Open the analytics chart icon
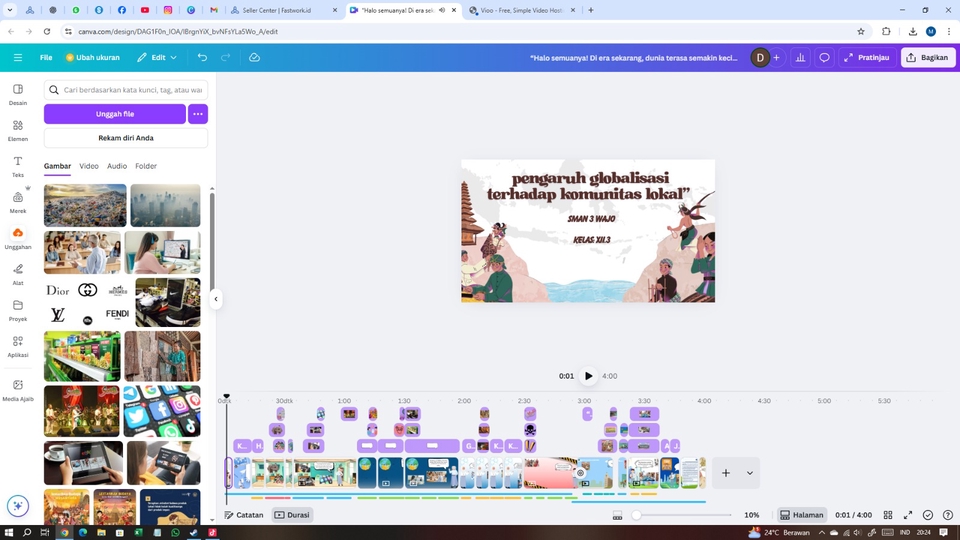Screen dimensions: 960x540 (800, 58)
